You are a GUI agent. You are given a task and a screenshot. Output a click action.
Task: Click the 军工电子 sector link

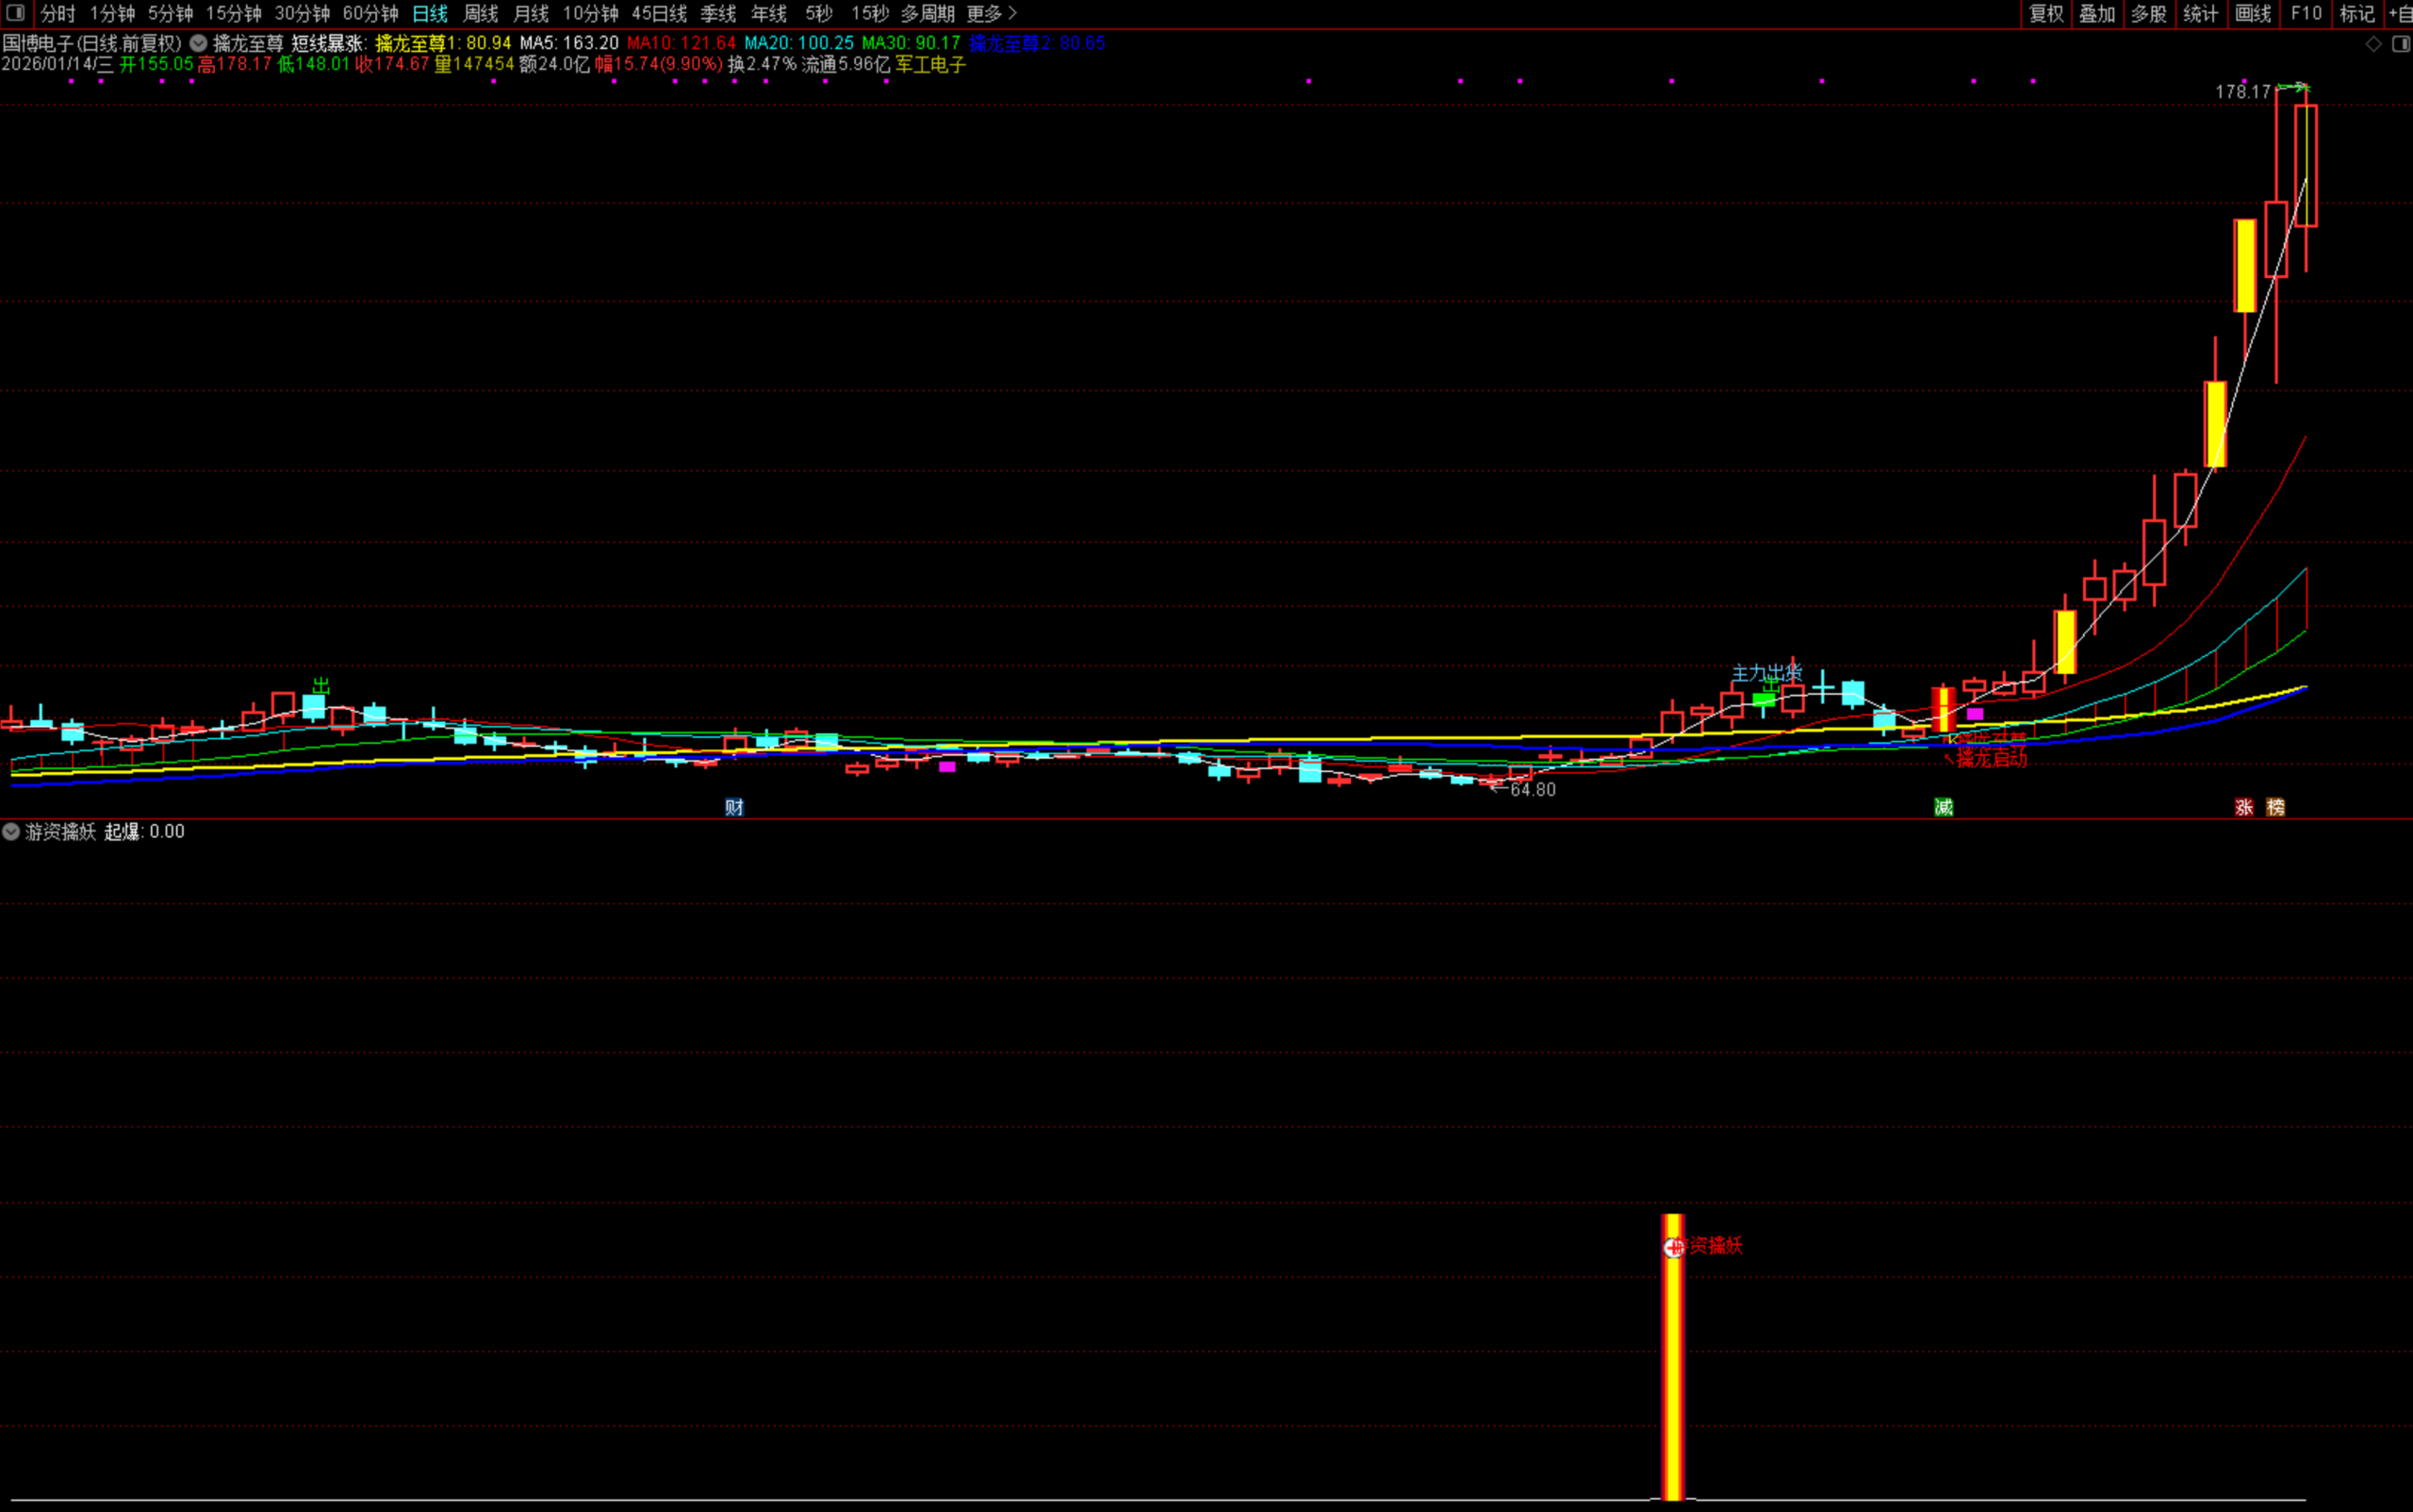[x=930, y=65]
